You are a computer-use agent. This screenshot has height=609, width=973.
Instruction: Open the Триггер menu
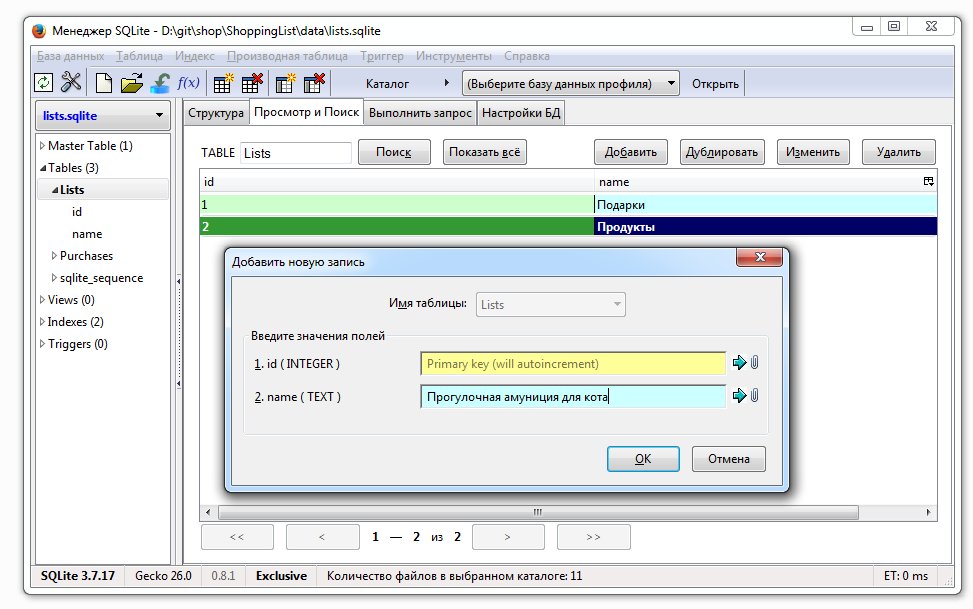tap(382, 56)
